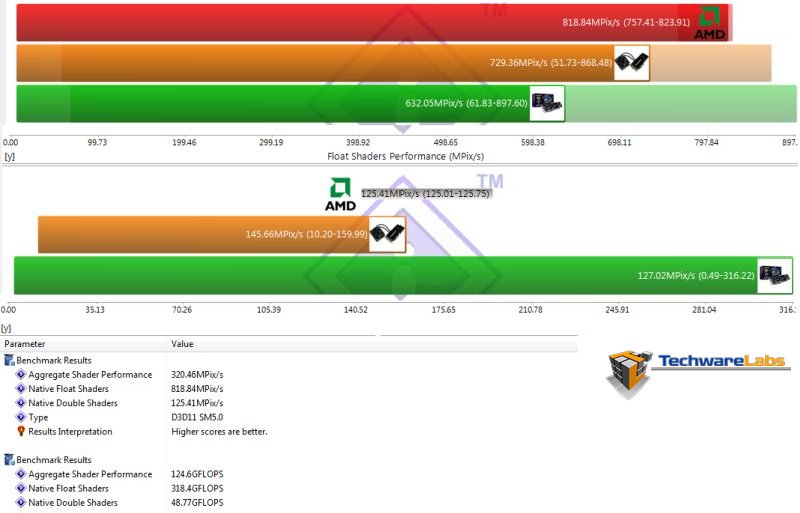Click the 124.6GFLOPS value
Screen dimensions: 800x513
tap(197, 474)
